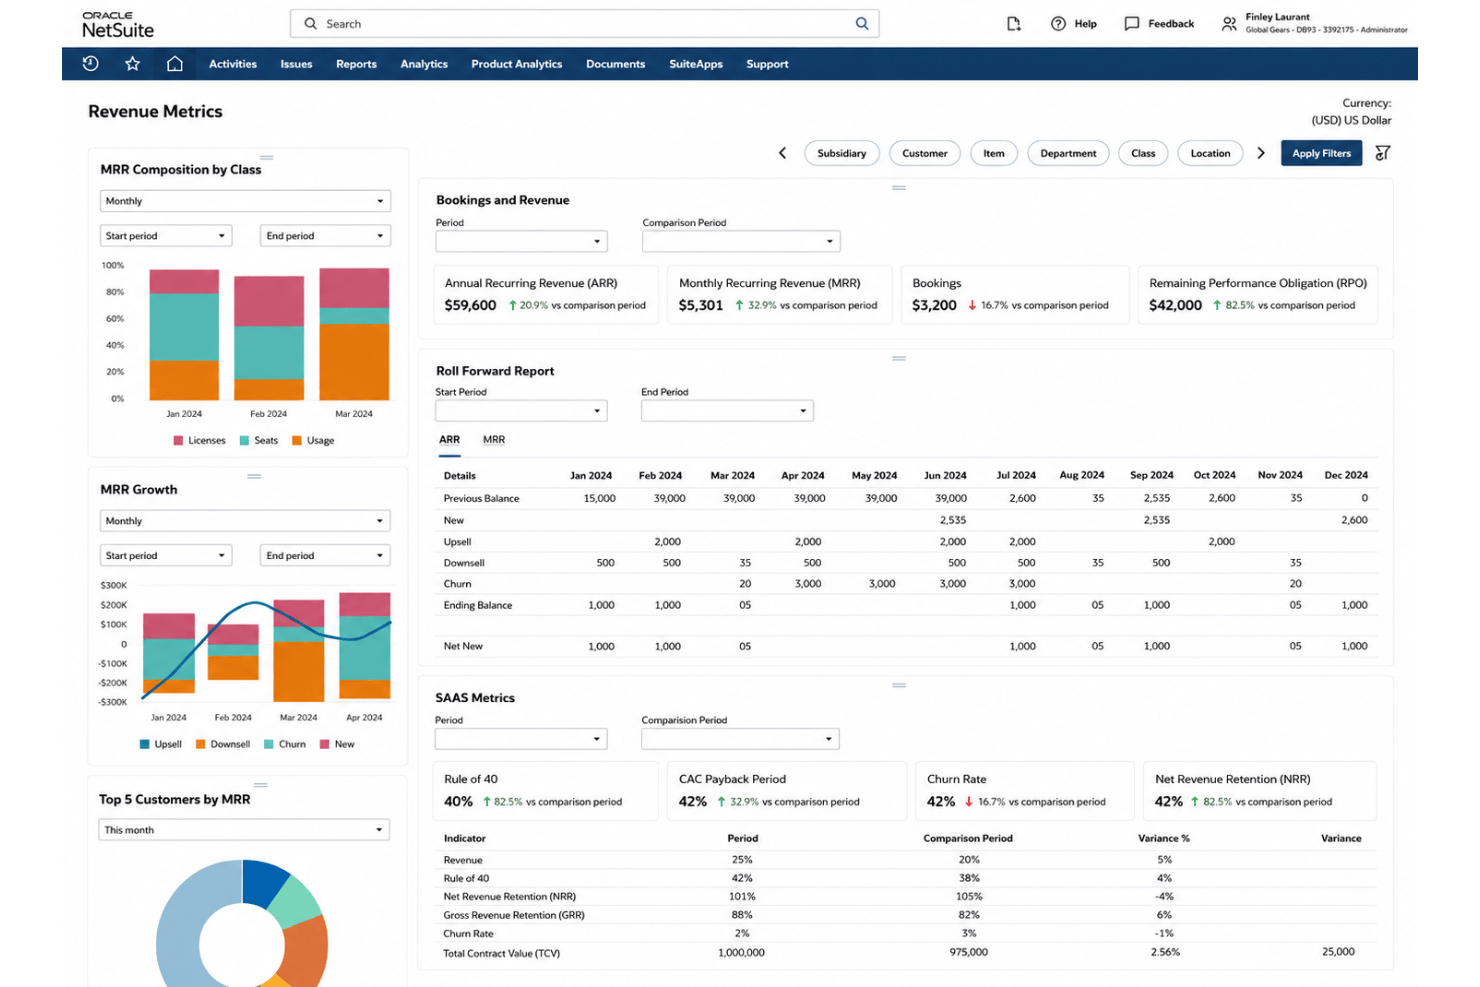Switch to the ARR tab

click(x=449, y=440)
